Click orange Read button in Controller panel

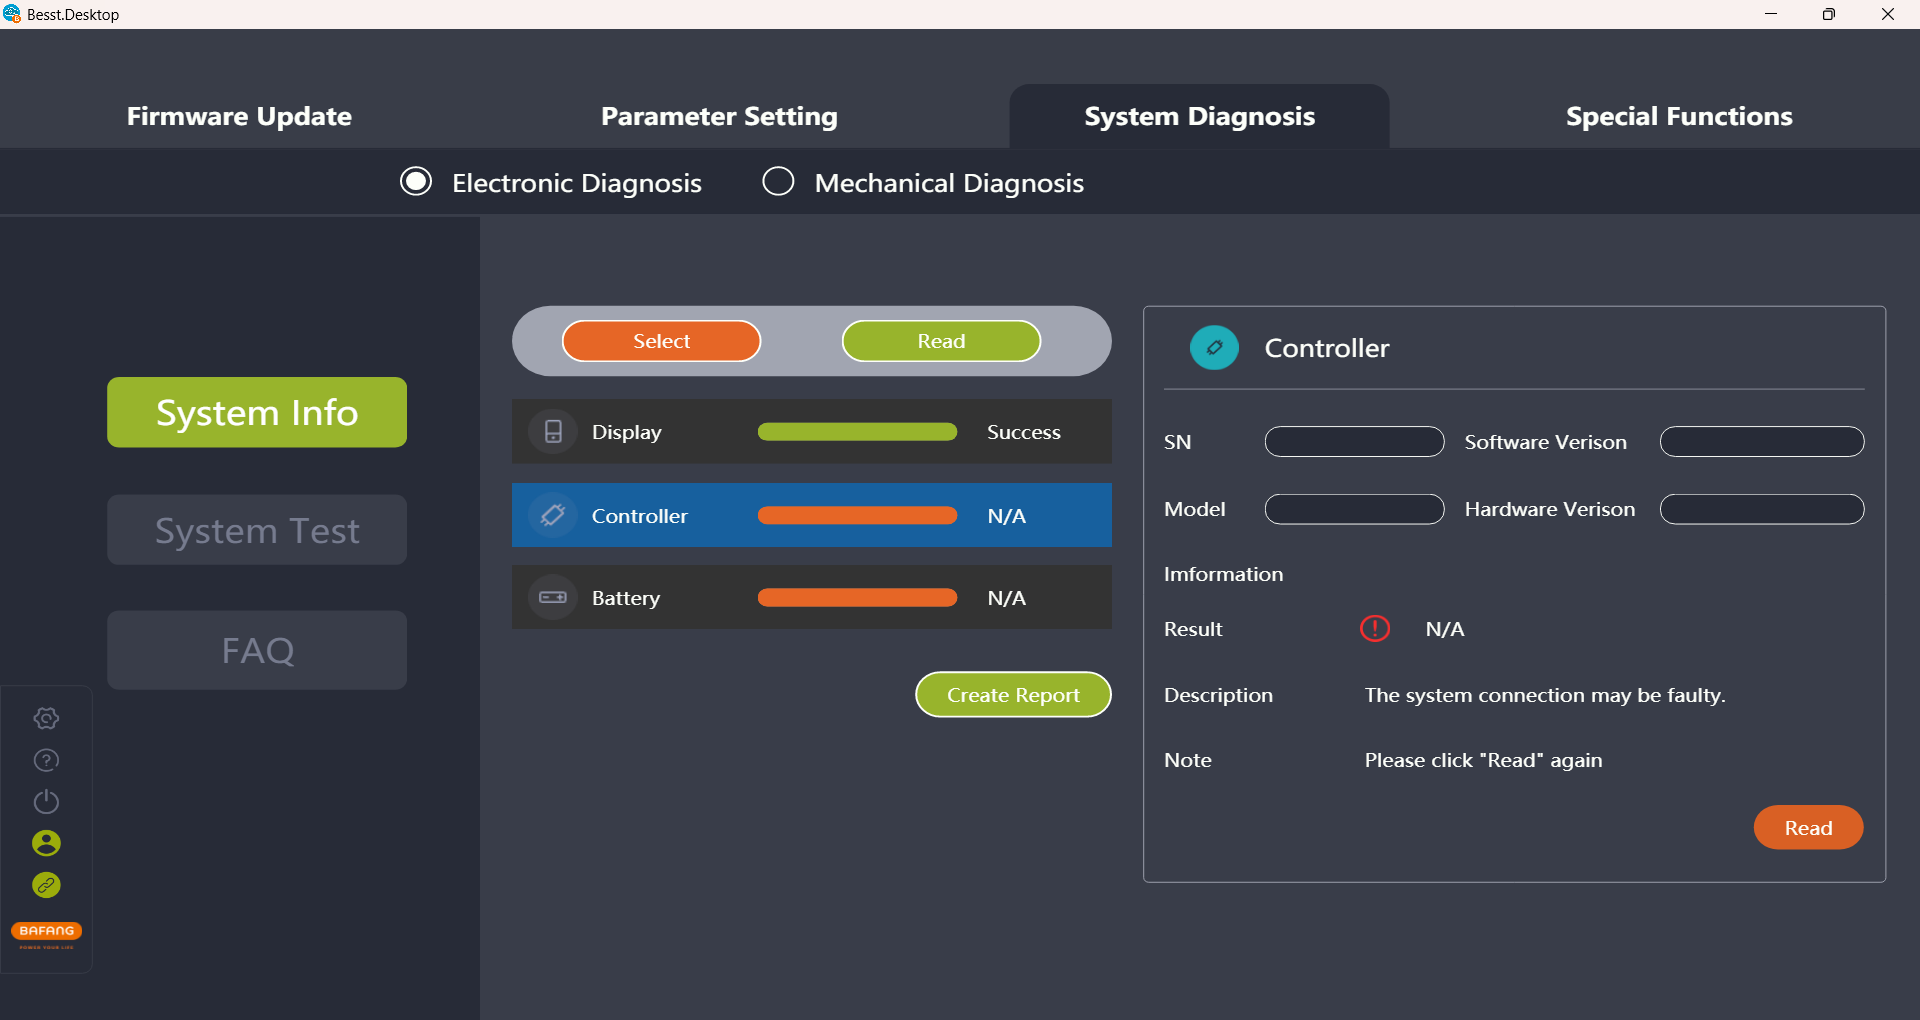coord(1808,827)
